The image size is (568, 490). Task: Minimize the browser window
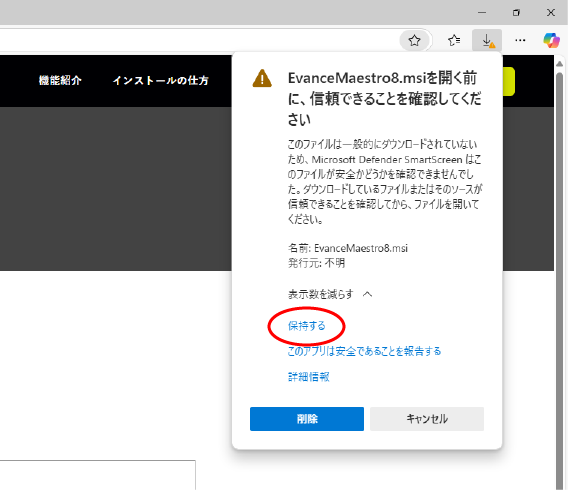click(482, 12)
